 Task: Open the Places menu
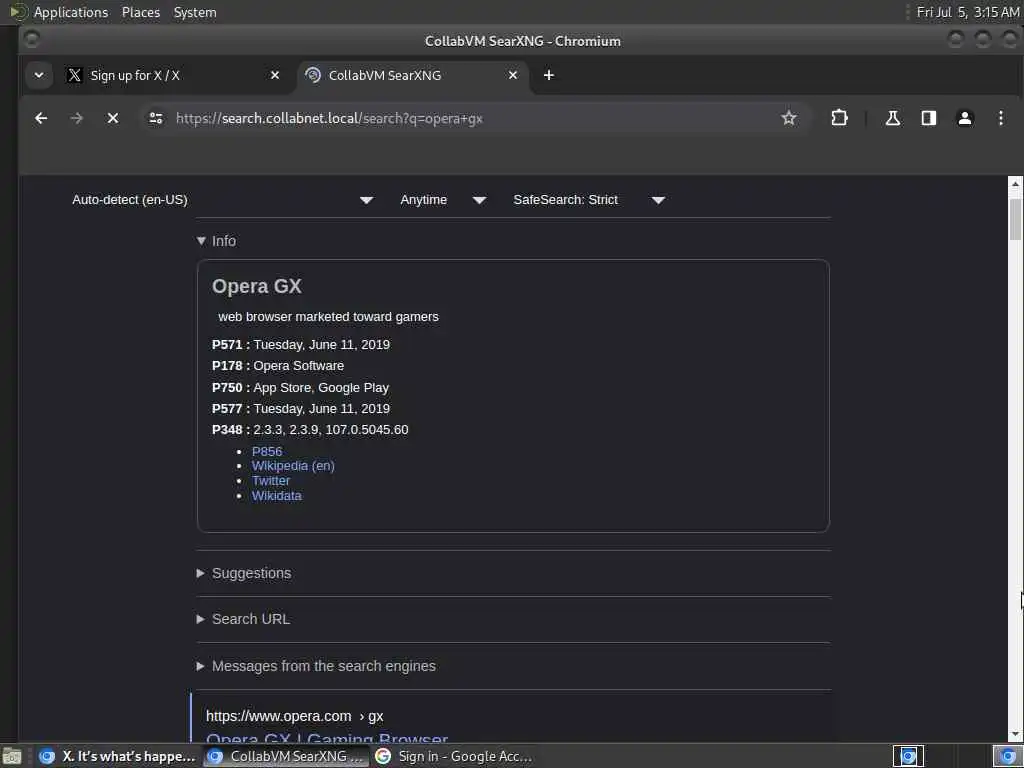coord(140,12)
